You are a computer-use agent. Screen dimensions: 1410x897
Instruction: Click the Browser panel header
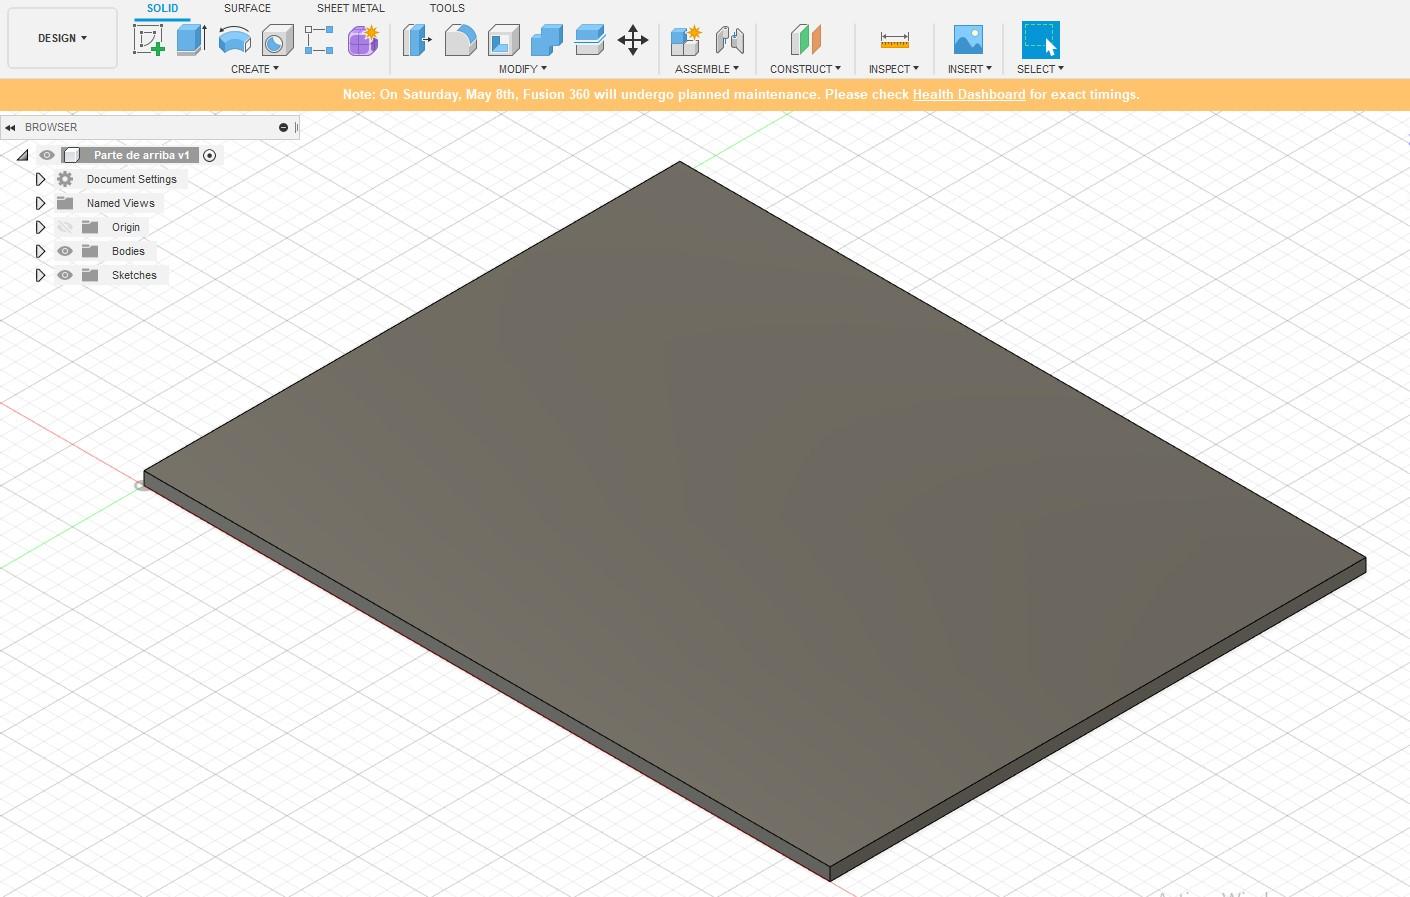click(150, 127)
